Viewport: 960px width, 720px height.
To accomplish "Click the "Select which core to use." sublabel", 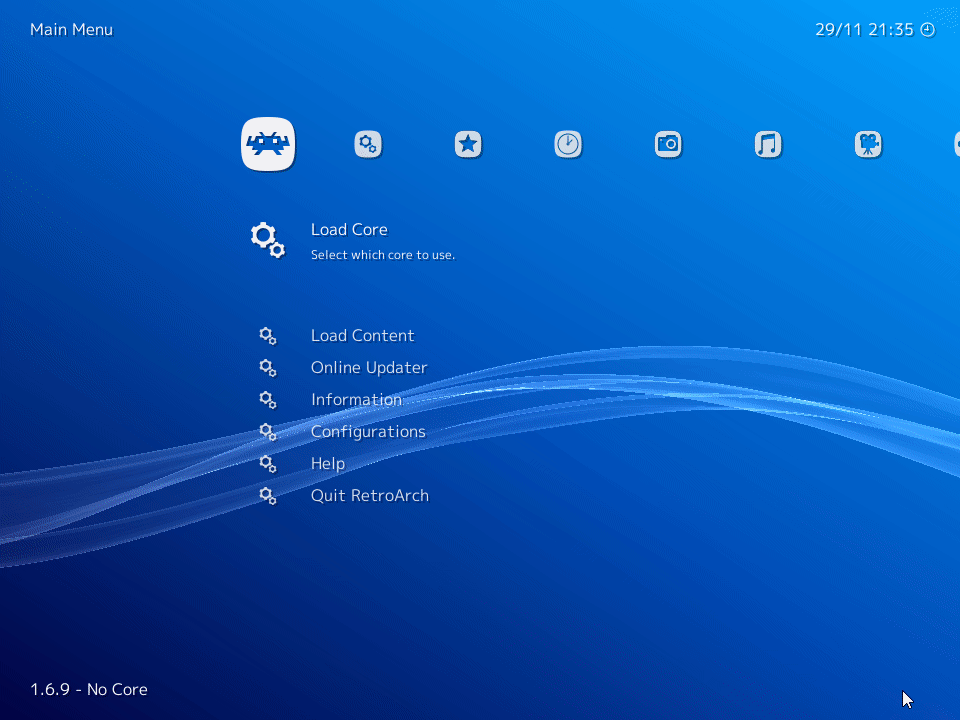I will pos(383,255).
